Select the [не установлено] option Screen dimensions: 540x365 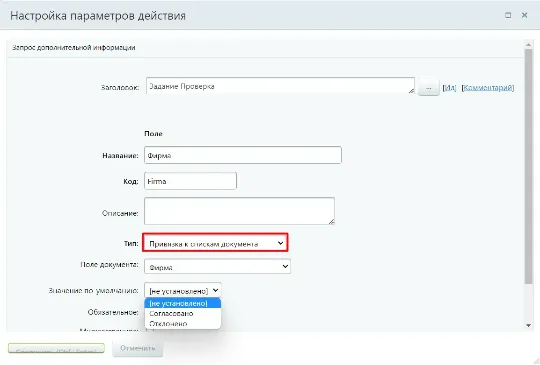183,303
